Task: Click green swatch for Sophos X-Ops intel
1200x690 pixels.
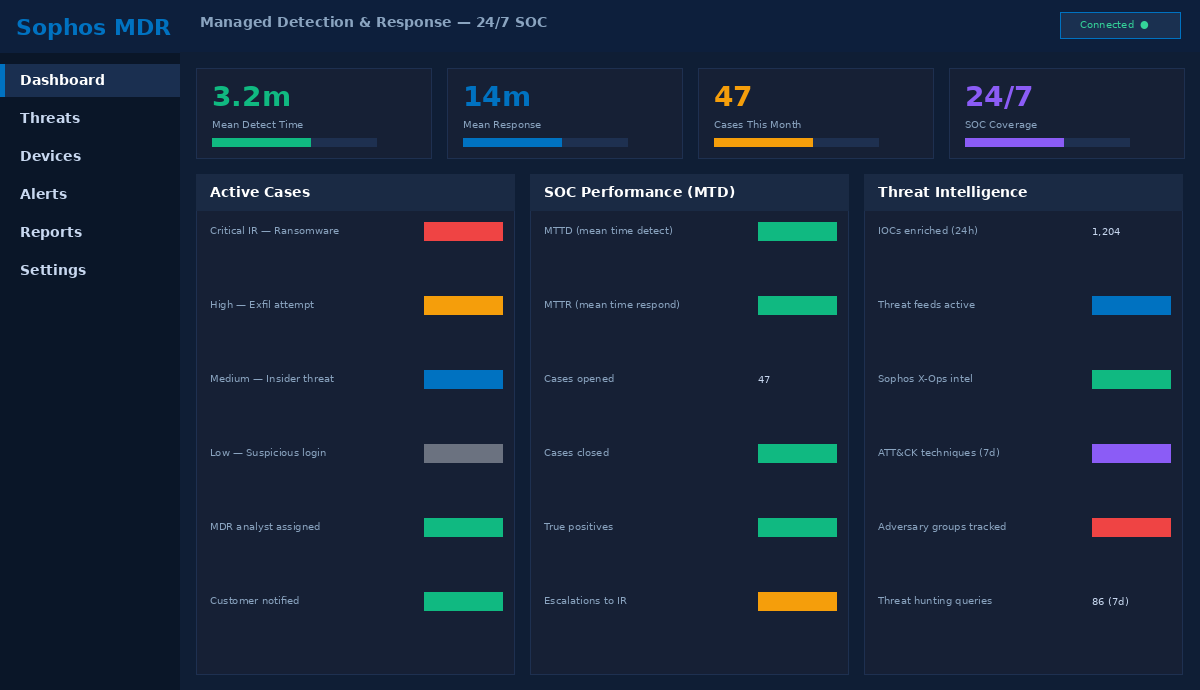Action: tap(1131, 379)
